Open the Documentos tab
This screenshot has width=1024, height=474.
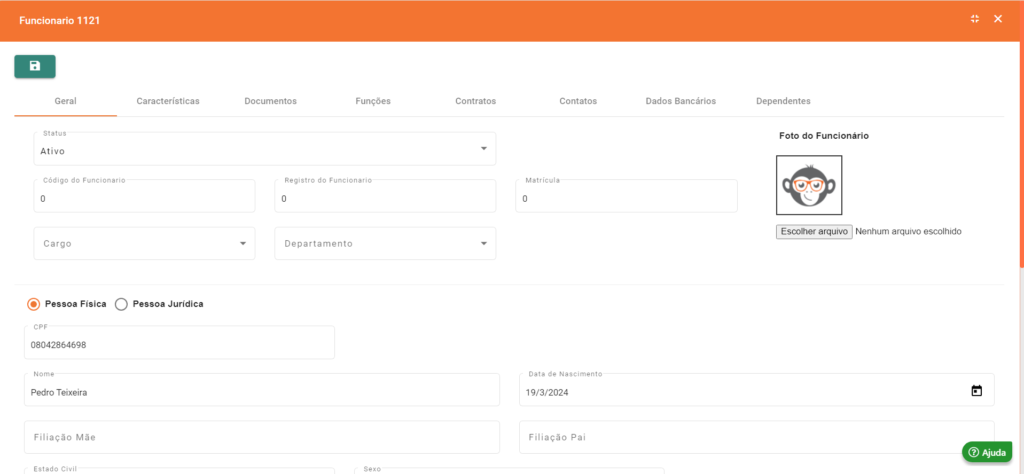pyautogui.click(x=270, y=101)
